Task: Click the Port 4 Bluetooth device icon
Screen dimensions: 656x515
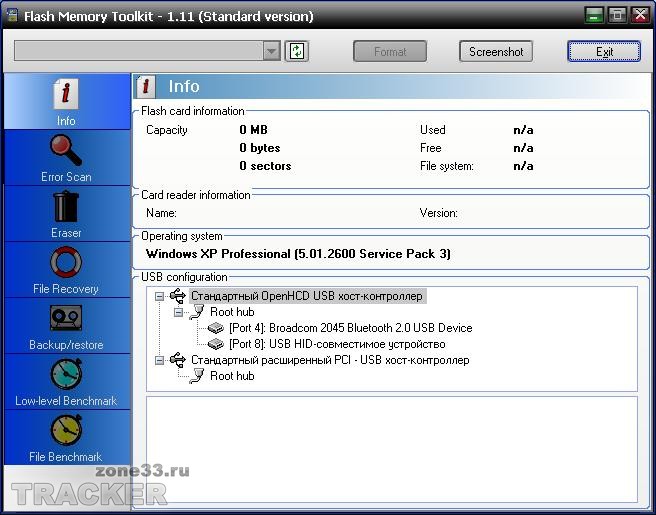Action: pos(216,328)
